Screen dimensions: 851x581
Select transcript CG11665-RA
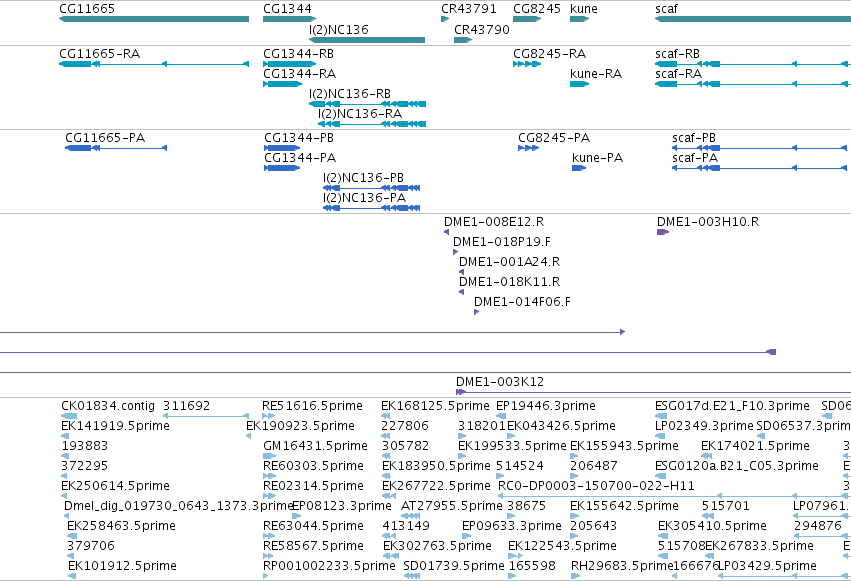154,64
